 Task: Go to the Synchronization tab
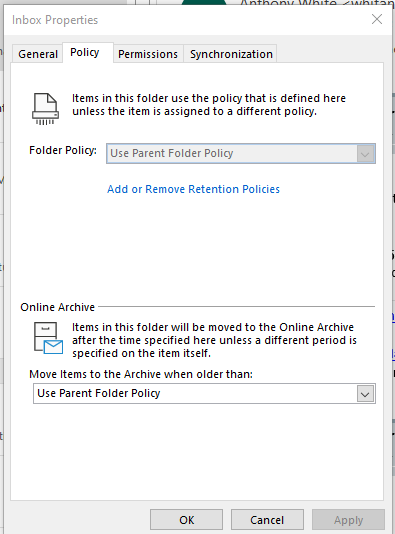click(231, 54)
